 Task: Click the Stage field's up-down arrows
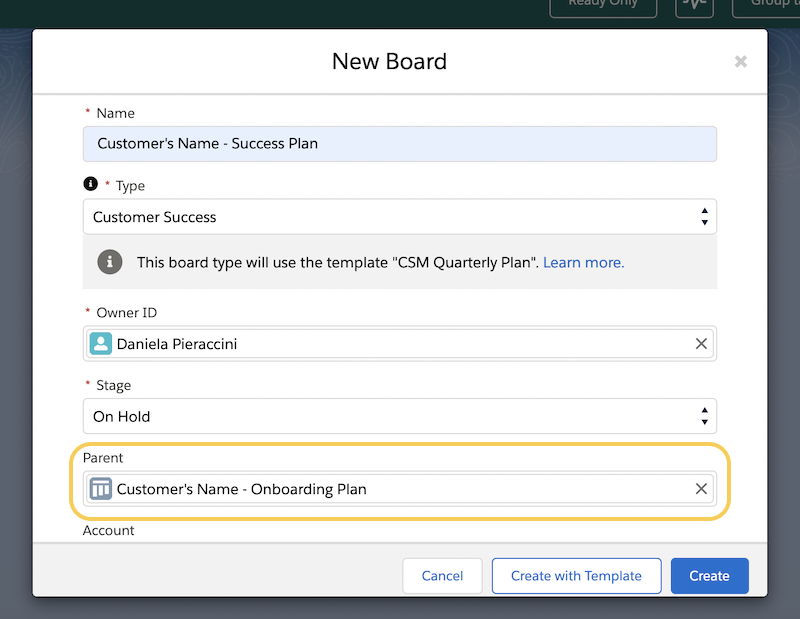click(x=705, y=416)
